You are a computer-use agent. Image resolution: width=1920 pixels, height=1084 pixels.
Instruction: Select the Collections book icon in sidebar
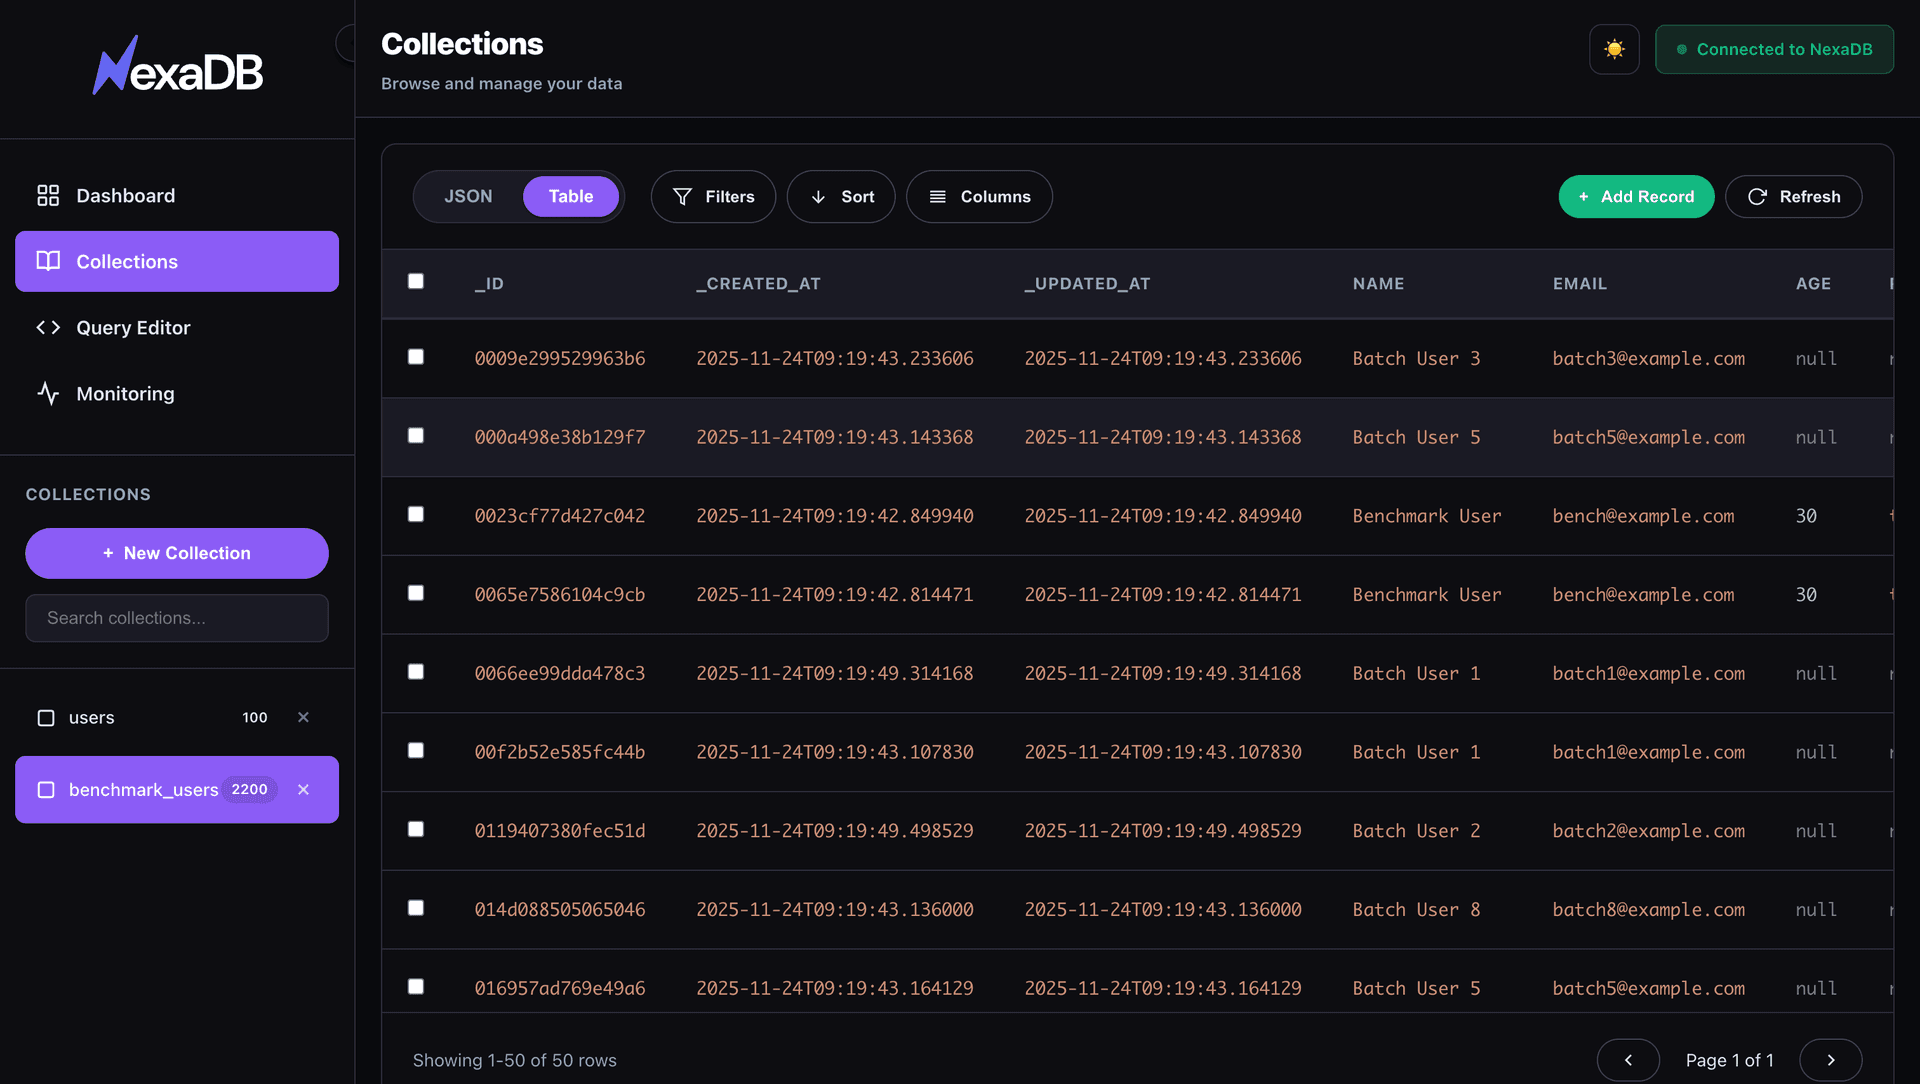click(47, 261)
